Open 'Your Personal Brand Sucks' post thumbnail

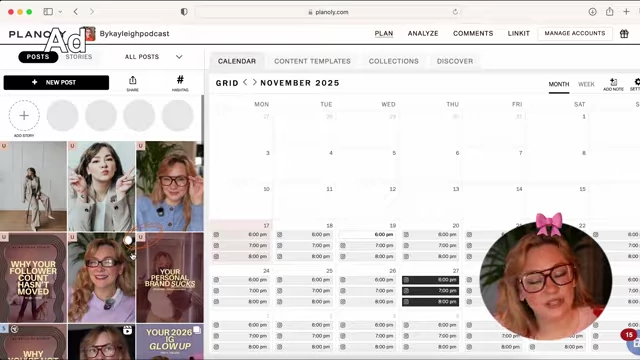pyautogui.click(x=170, y=278)
